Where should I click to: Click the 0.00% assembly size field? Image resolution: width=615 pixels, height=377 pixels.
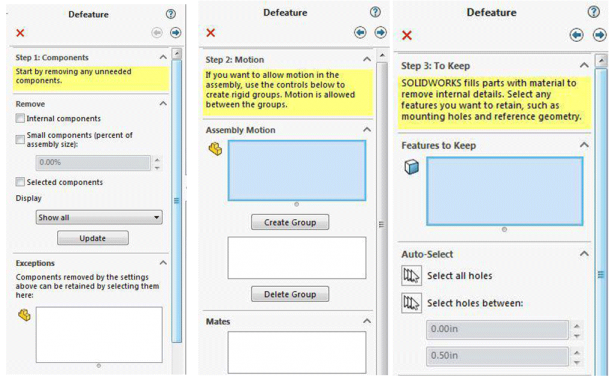pos(93,162)
